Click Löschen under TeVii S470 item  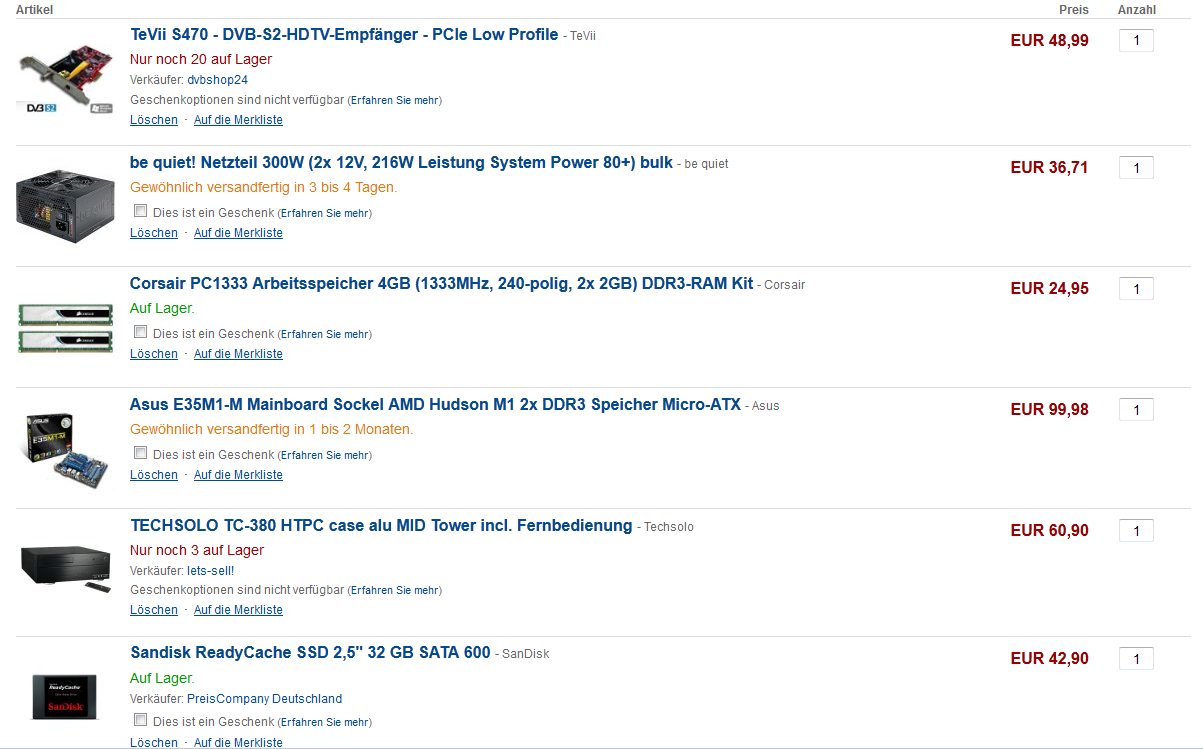coord(154,120)
